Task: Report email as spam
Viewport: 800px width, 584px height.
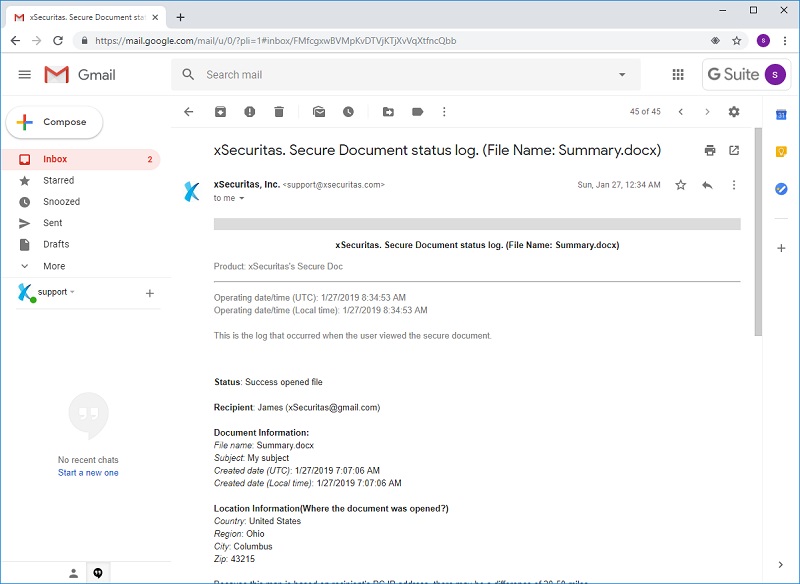Action: (249, 112)
